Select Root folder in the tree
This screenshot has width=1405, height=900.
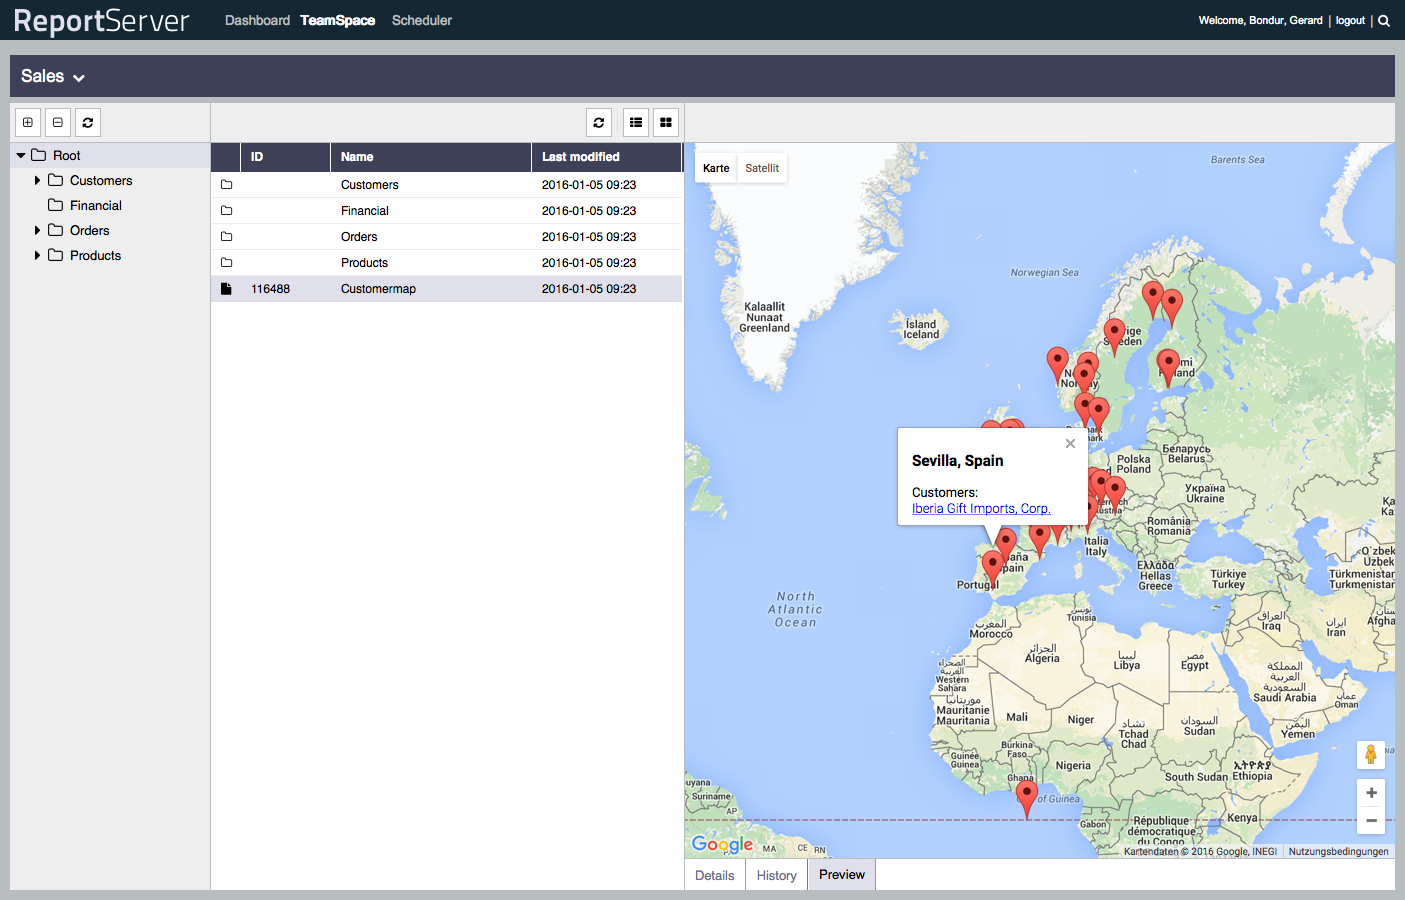point(67,155)
